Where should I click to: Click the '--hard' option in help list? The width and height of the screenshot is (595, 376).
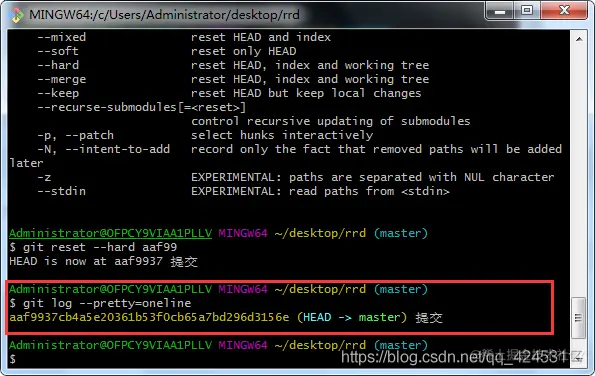pos(58,65)
